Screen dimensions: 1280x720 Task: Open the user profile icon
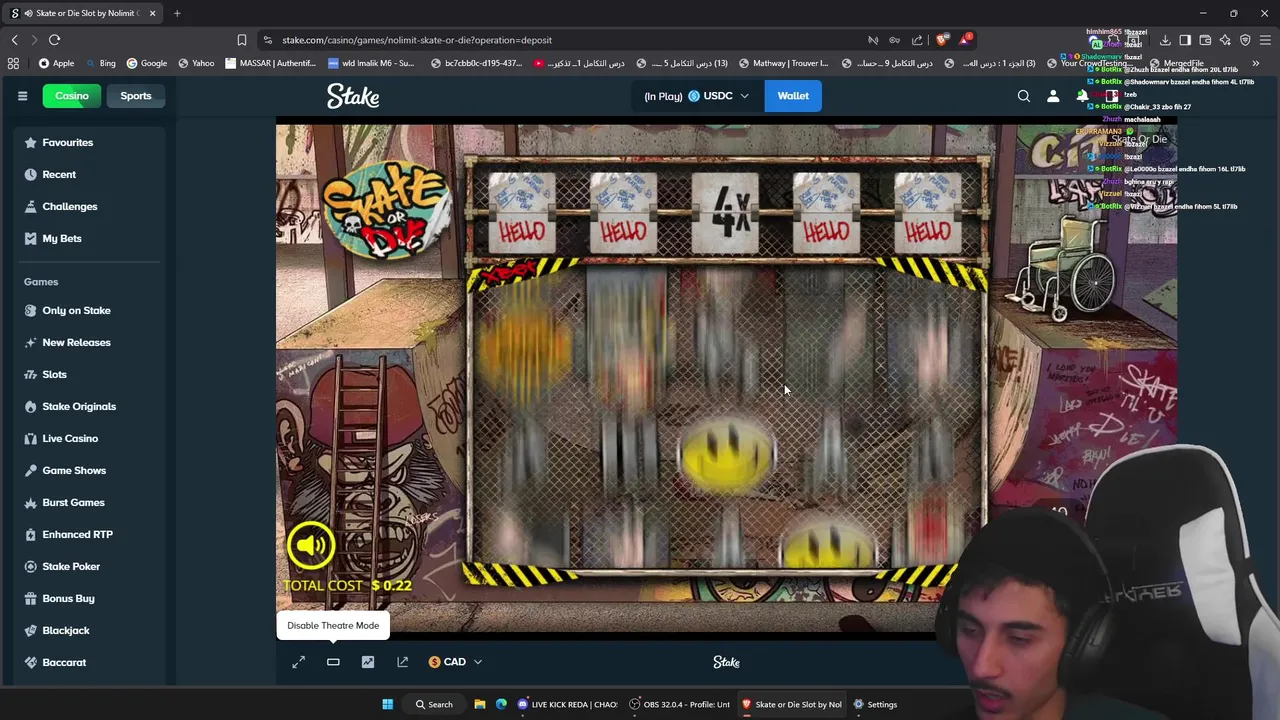(1053, 96)
